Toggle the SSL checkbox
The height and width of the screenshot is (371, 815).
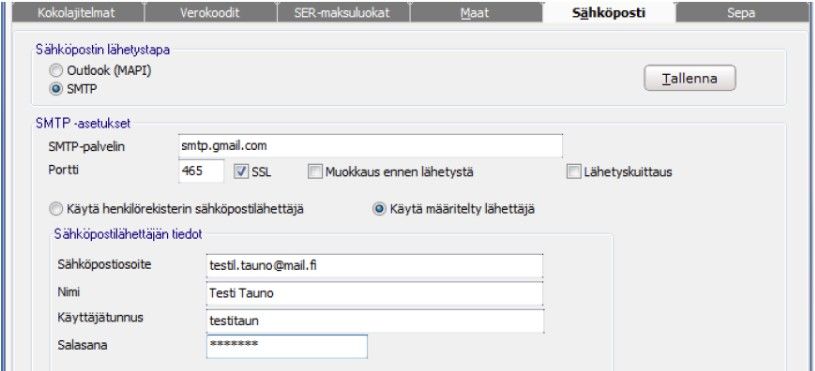pyautogui.click(x=242, y=172)
